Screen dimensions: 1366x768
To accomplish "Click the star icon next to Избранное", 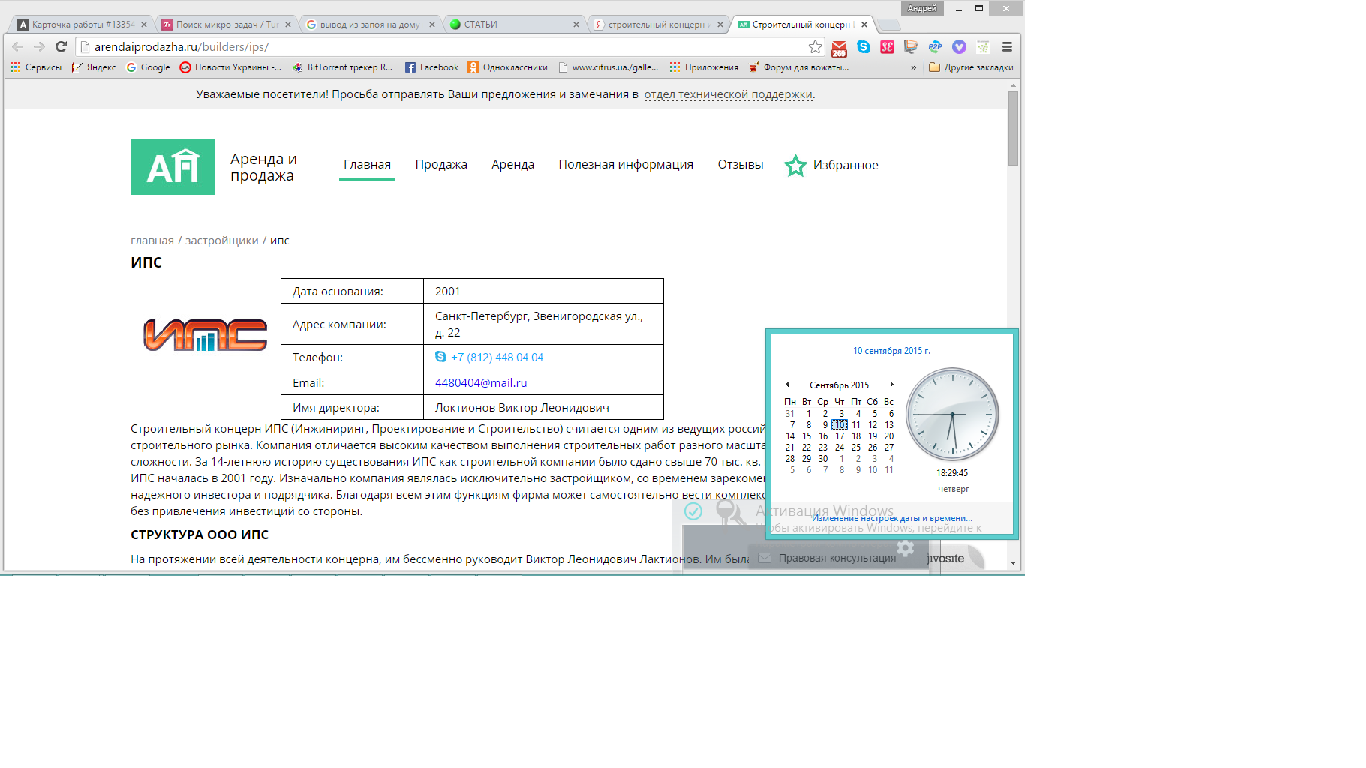I will pos(795,166).
